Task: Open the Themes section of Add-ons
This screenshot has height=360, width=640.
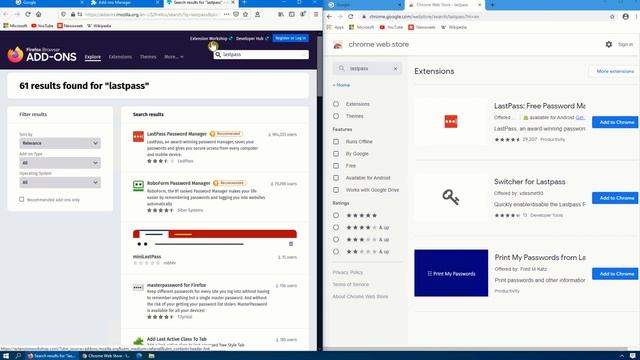Action: [148, 57]
